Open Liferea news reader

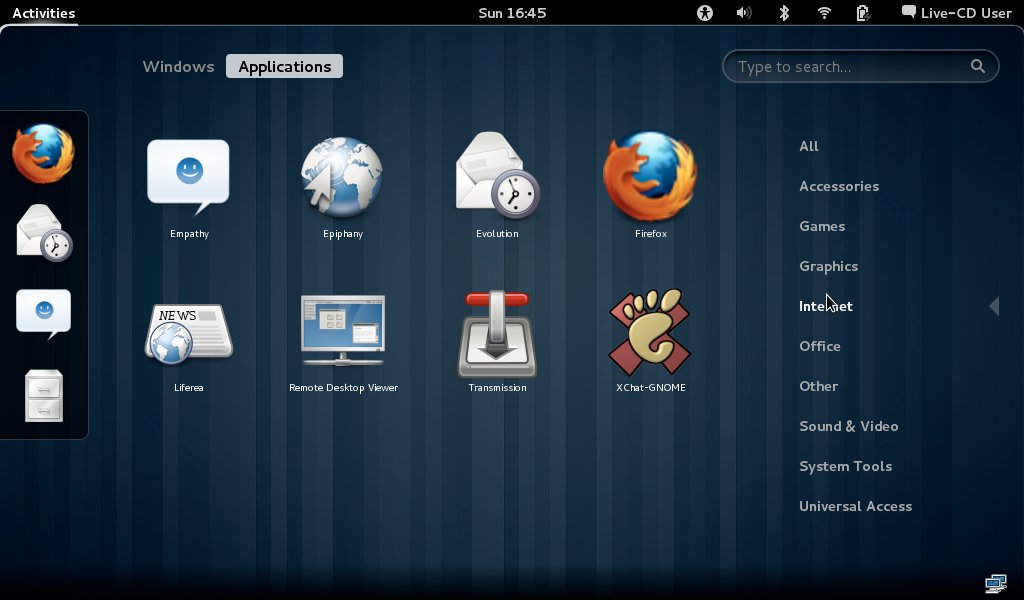point(188,333)
